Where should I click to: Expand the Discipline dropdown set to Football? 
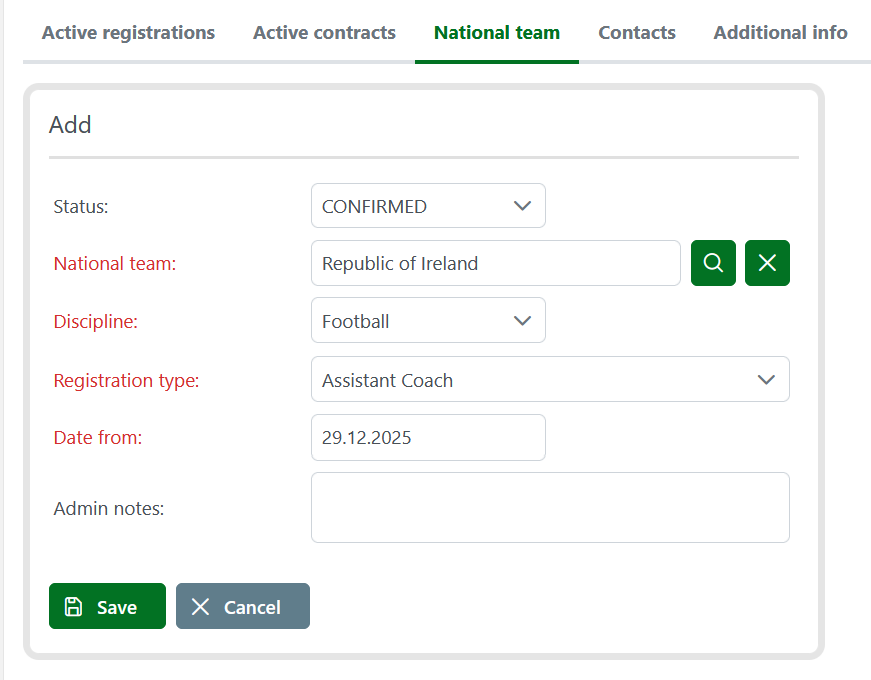pyautogui.click(x=428, y=321)
